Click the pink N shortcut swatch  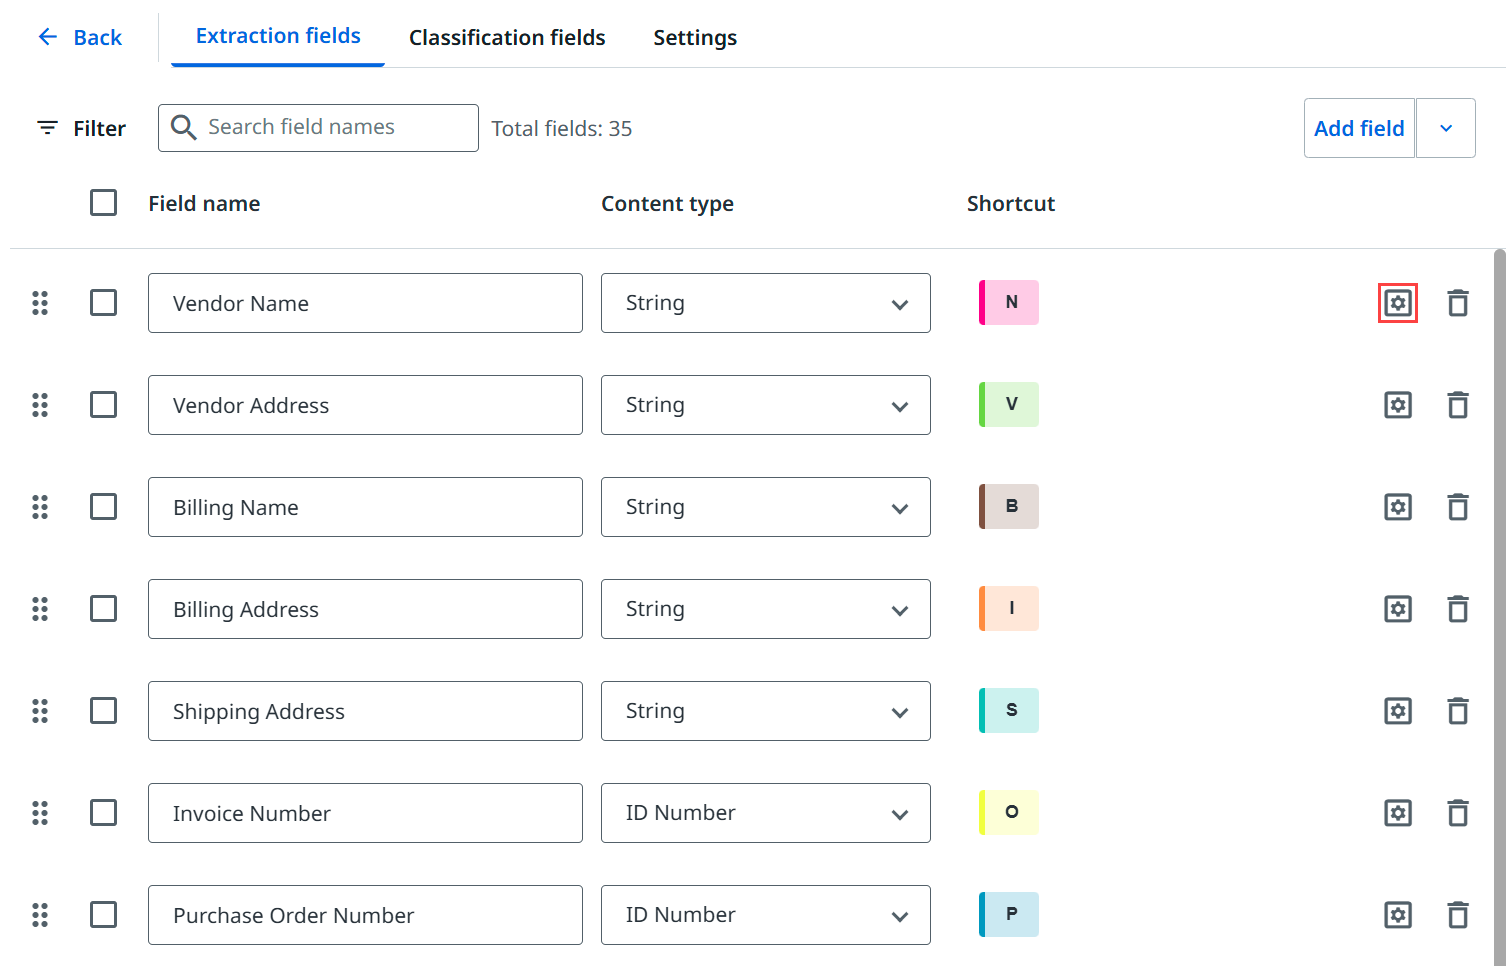1009,303
